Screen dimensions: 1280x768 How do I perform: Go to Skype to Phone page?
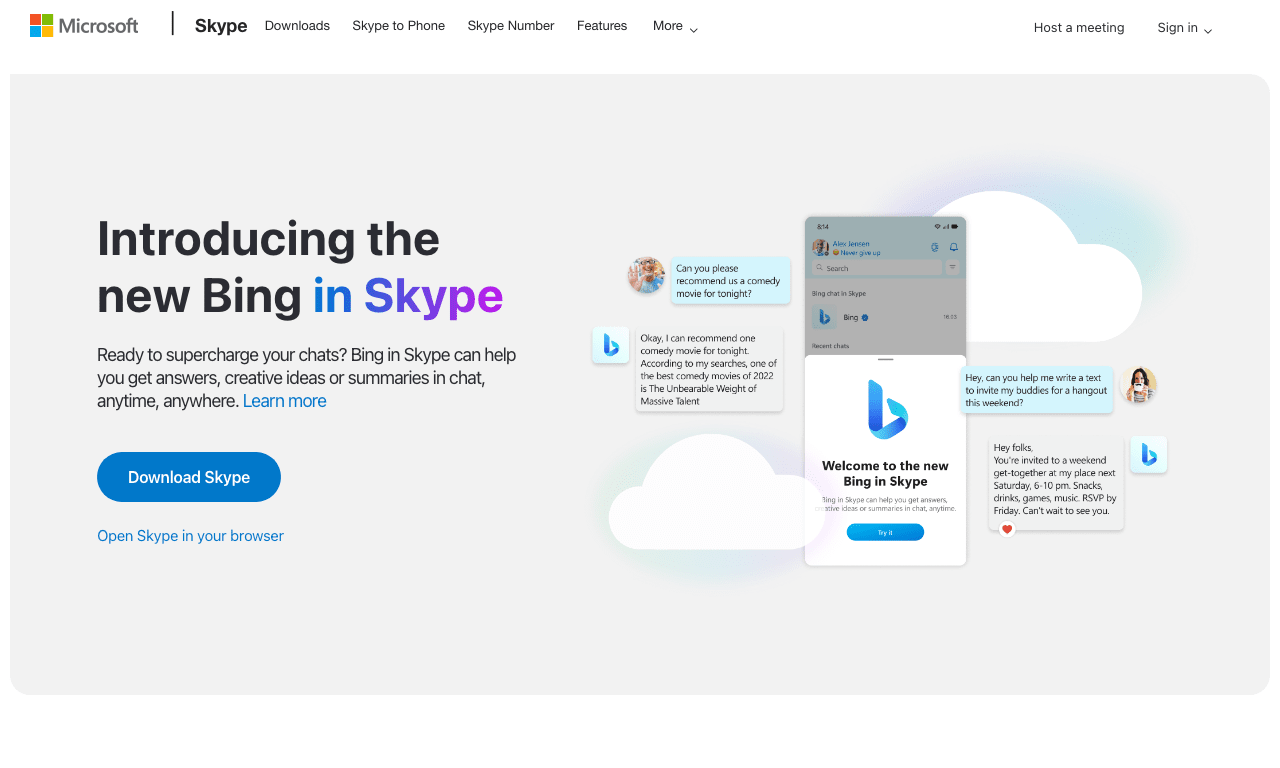click(x=398, y=26)
